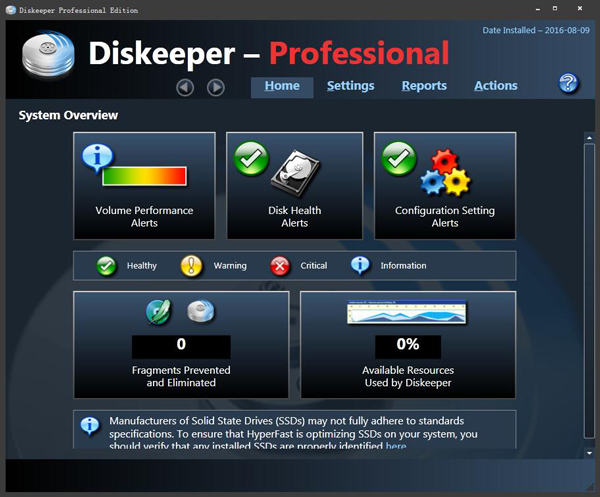Minimize the Diskeeper window
Image resolution: width=600 pixels, height=497 pixels.
pyautogui.click(x=538, y=9)
